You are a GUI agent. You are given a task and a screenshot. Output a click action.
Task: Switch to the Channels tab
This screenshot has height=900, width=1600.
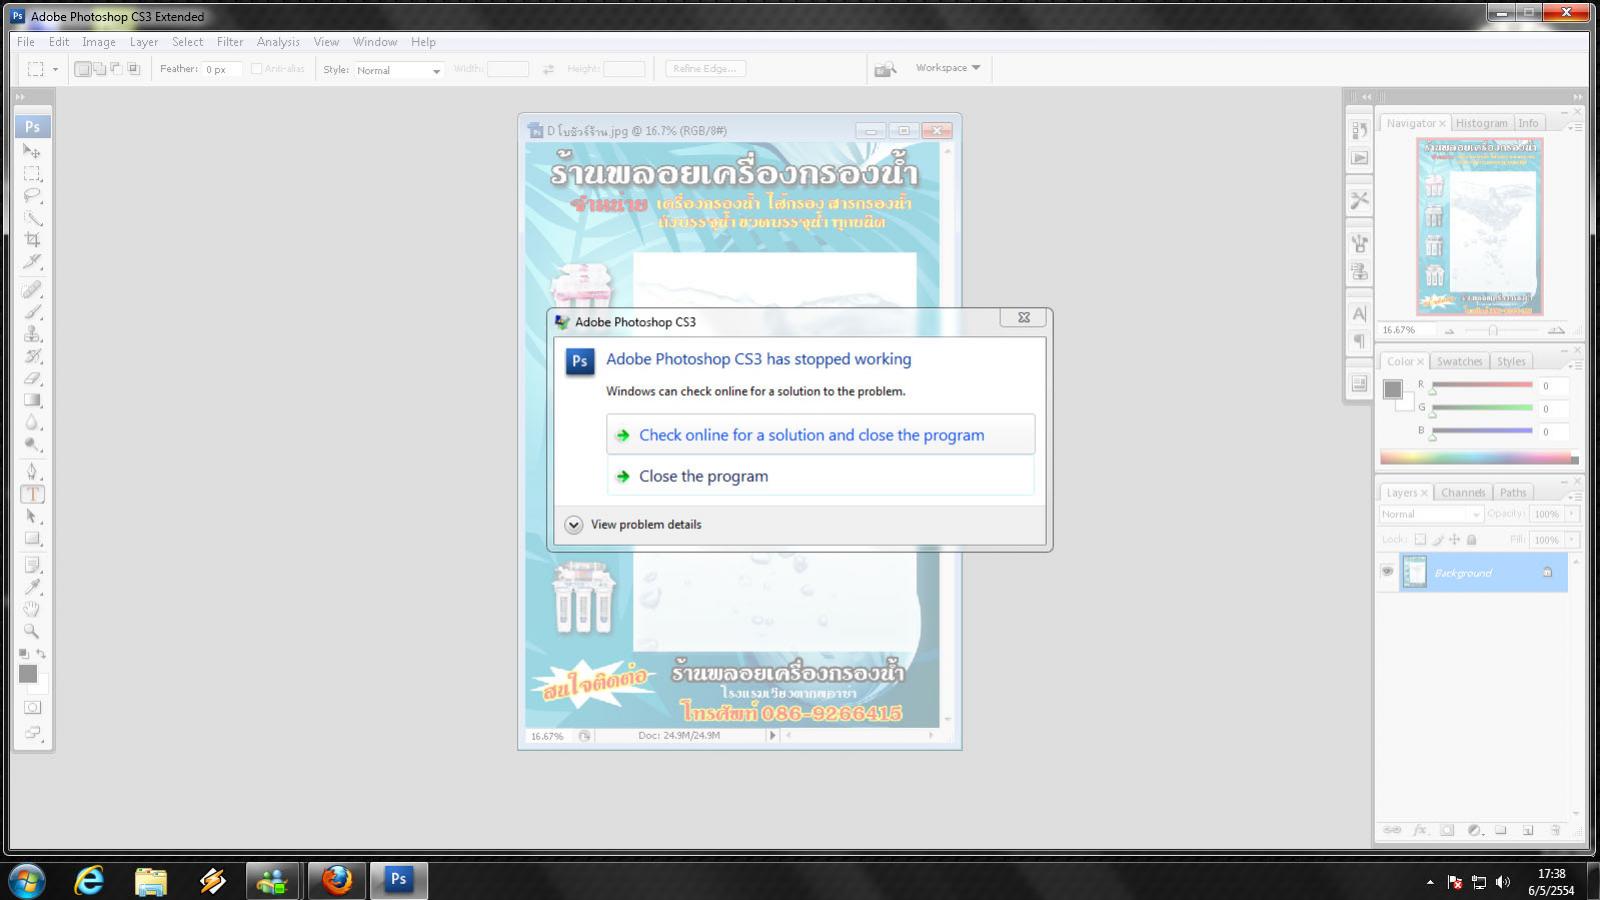click(x=1463, y=492)
